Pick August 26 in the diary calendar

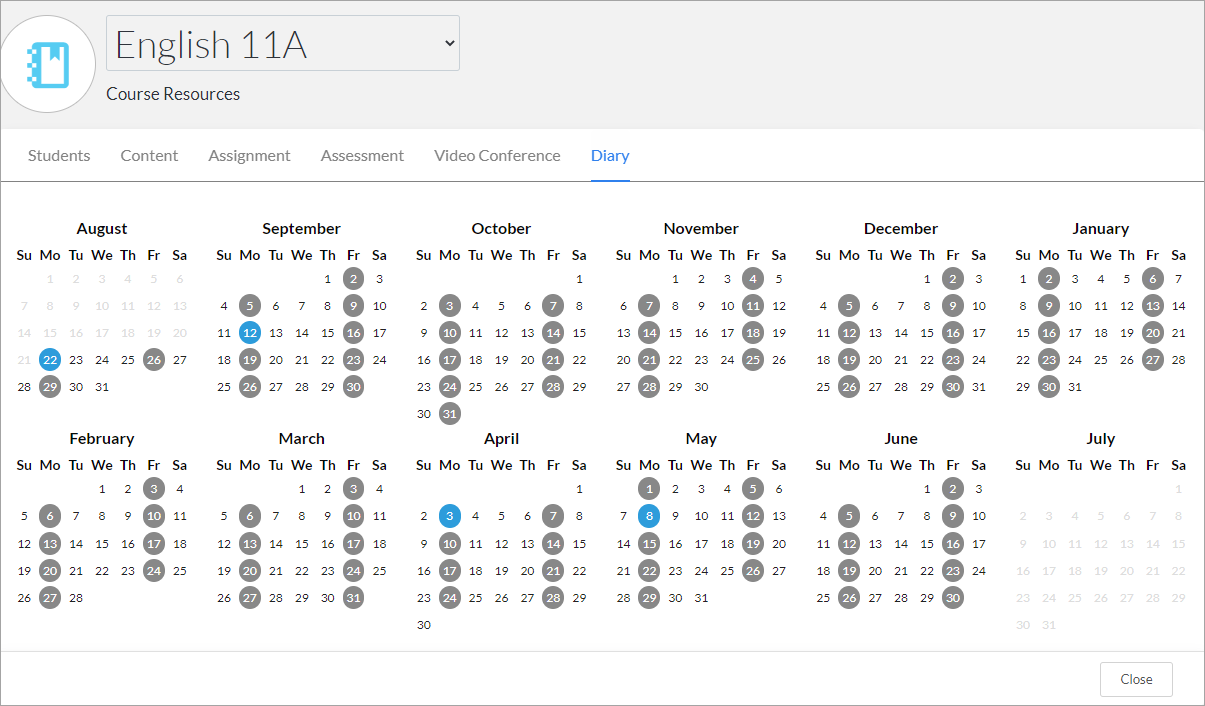pyautogui.click(x=154, y=360)
